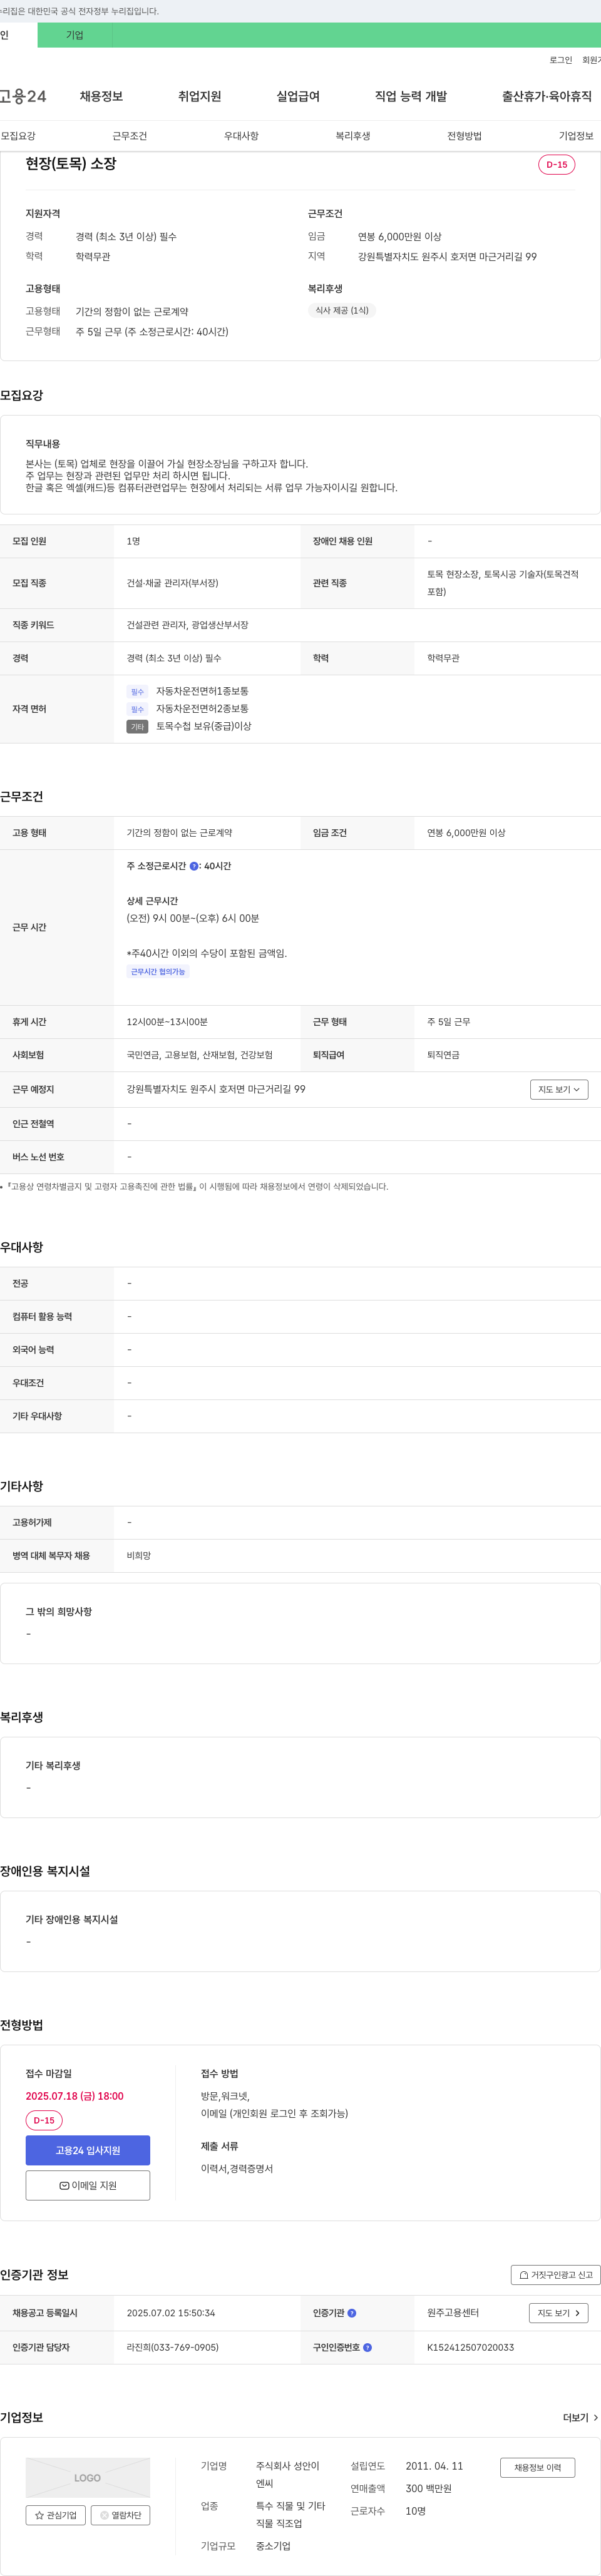Click the 거짓구인광고 신고 button
Screen dimensions: 601x2576
555,2275
